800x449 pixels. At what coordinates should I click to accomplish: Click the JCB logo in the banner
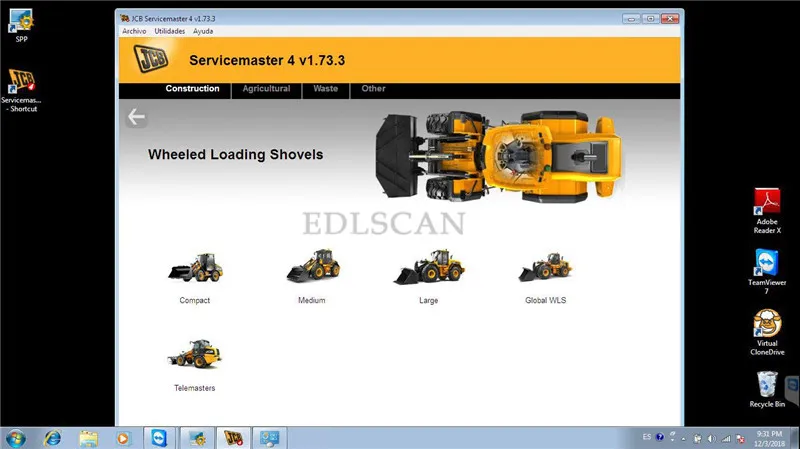pyautogui.click(x=151, y=58)
